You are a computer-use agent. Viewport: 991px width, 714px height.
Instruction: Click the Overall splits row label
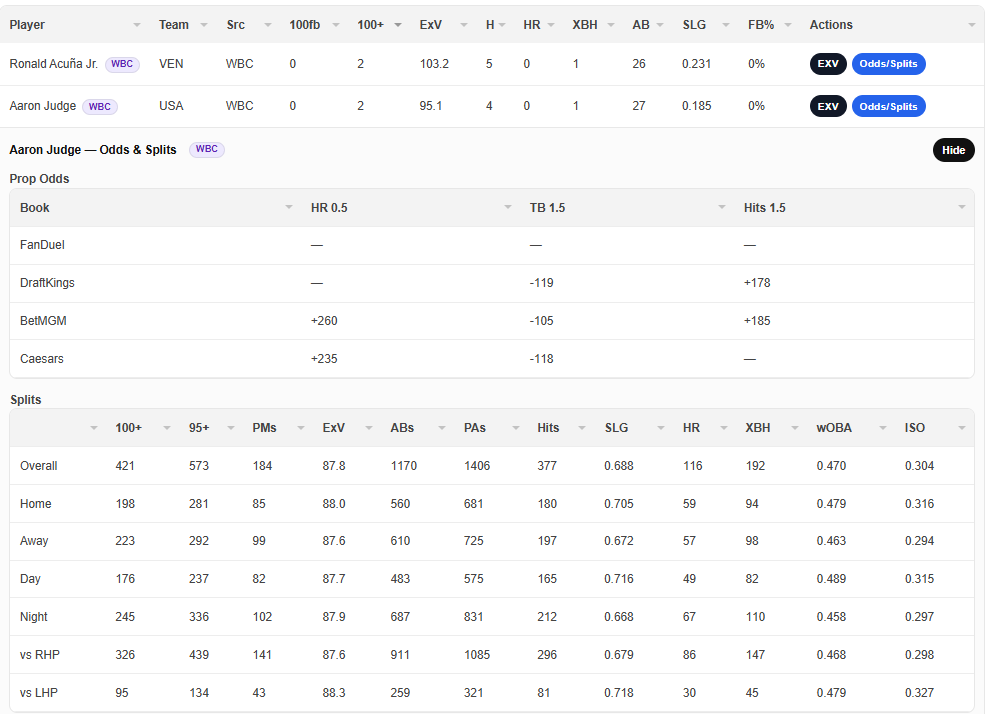point(39,466)
